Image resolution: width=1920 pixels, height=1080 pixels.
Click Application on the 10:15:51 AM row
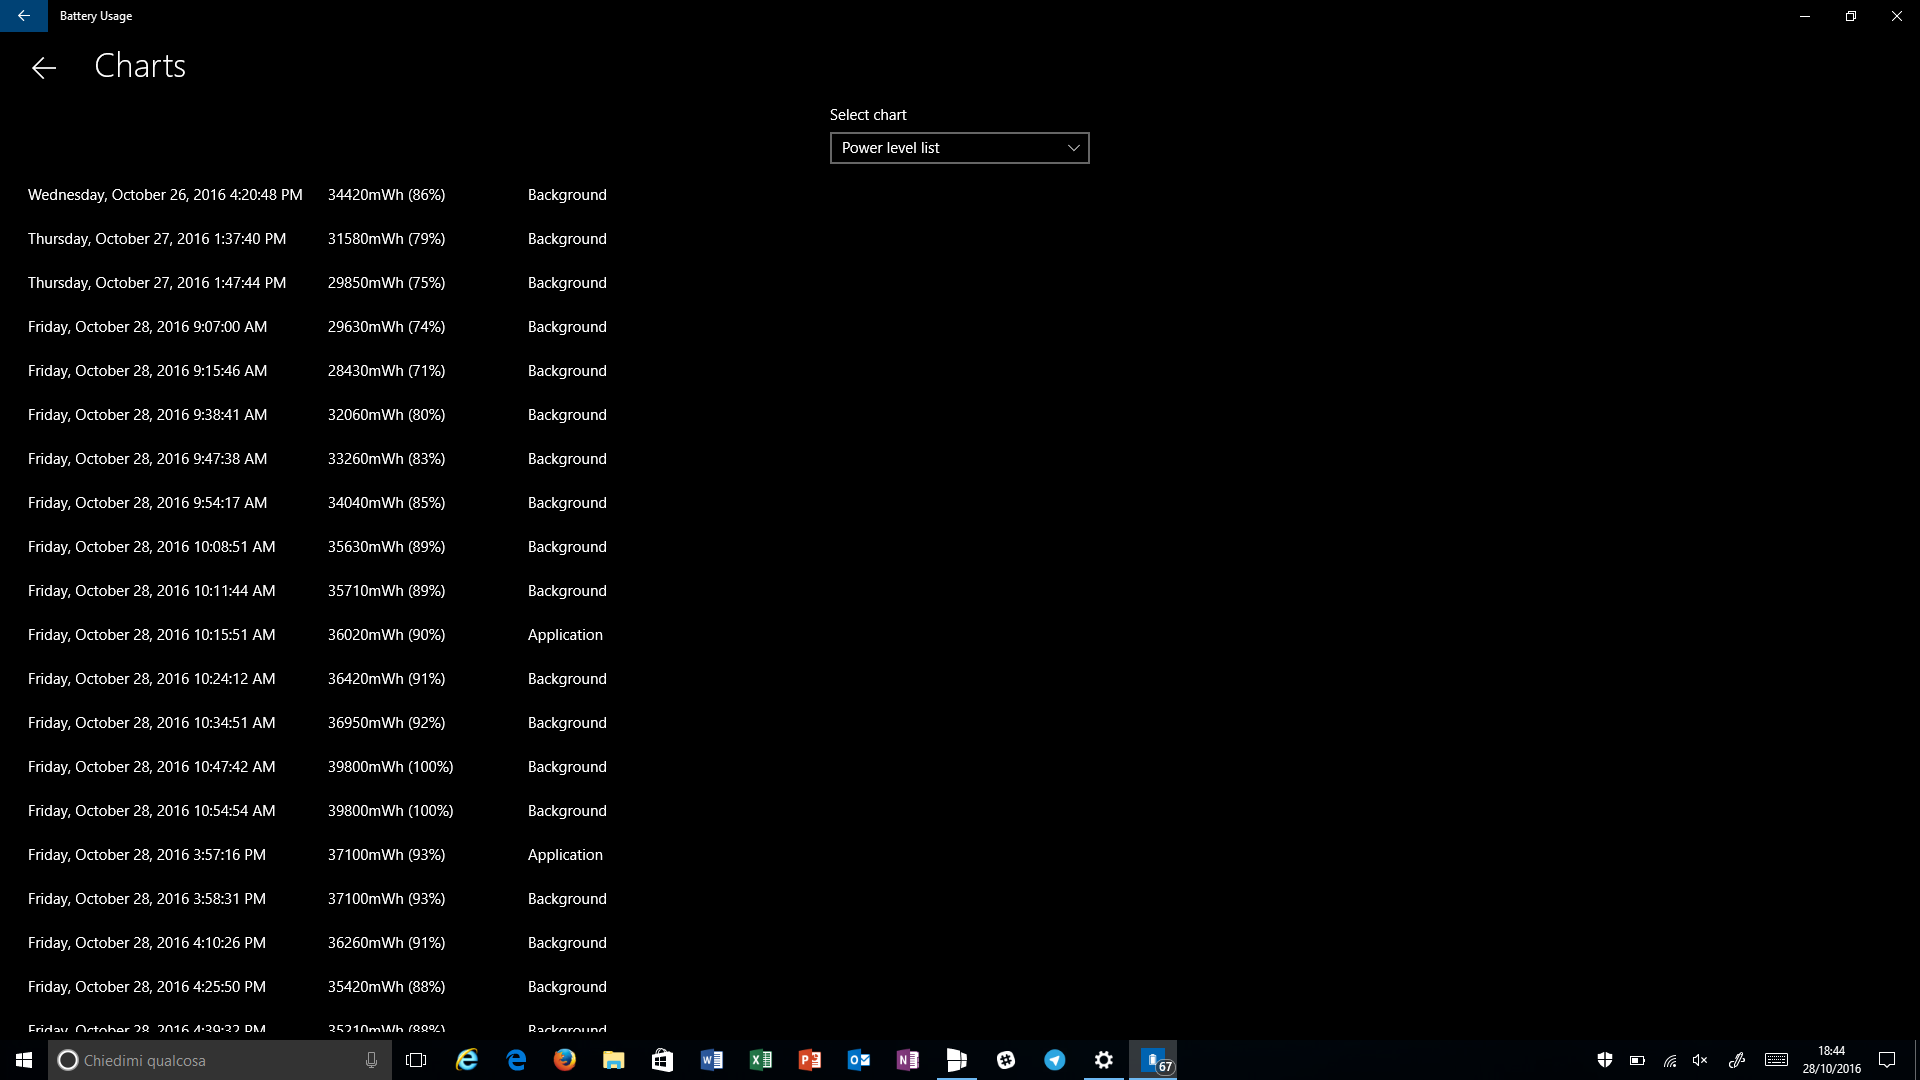click(565, 635)
